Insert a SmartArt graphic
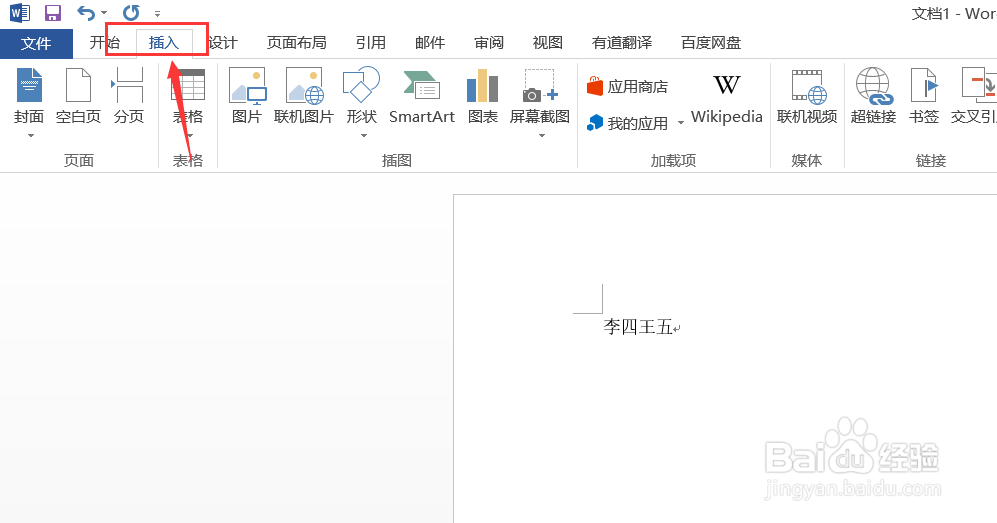 tap(422, 95)
